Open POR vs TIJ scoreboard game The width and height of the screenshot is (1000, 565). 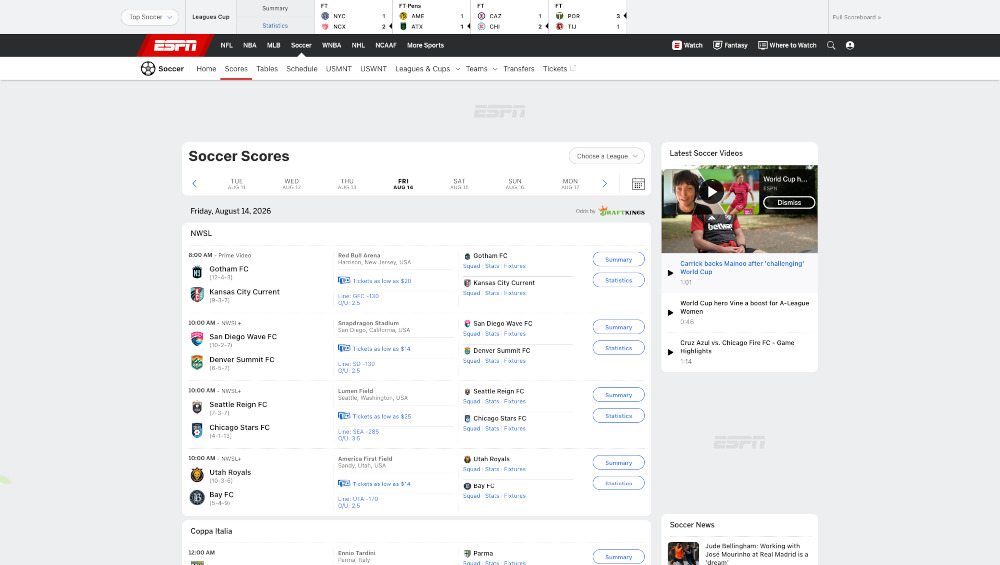(587, 17)
